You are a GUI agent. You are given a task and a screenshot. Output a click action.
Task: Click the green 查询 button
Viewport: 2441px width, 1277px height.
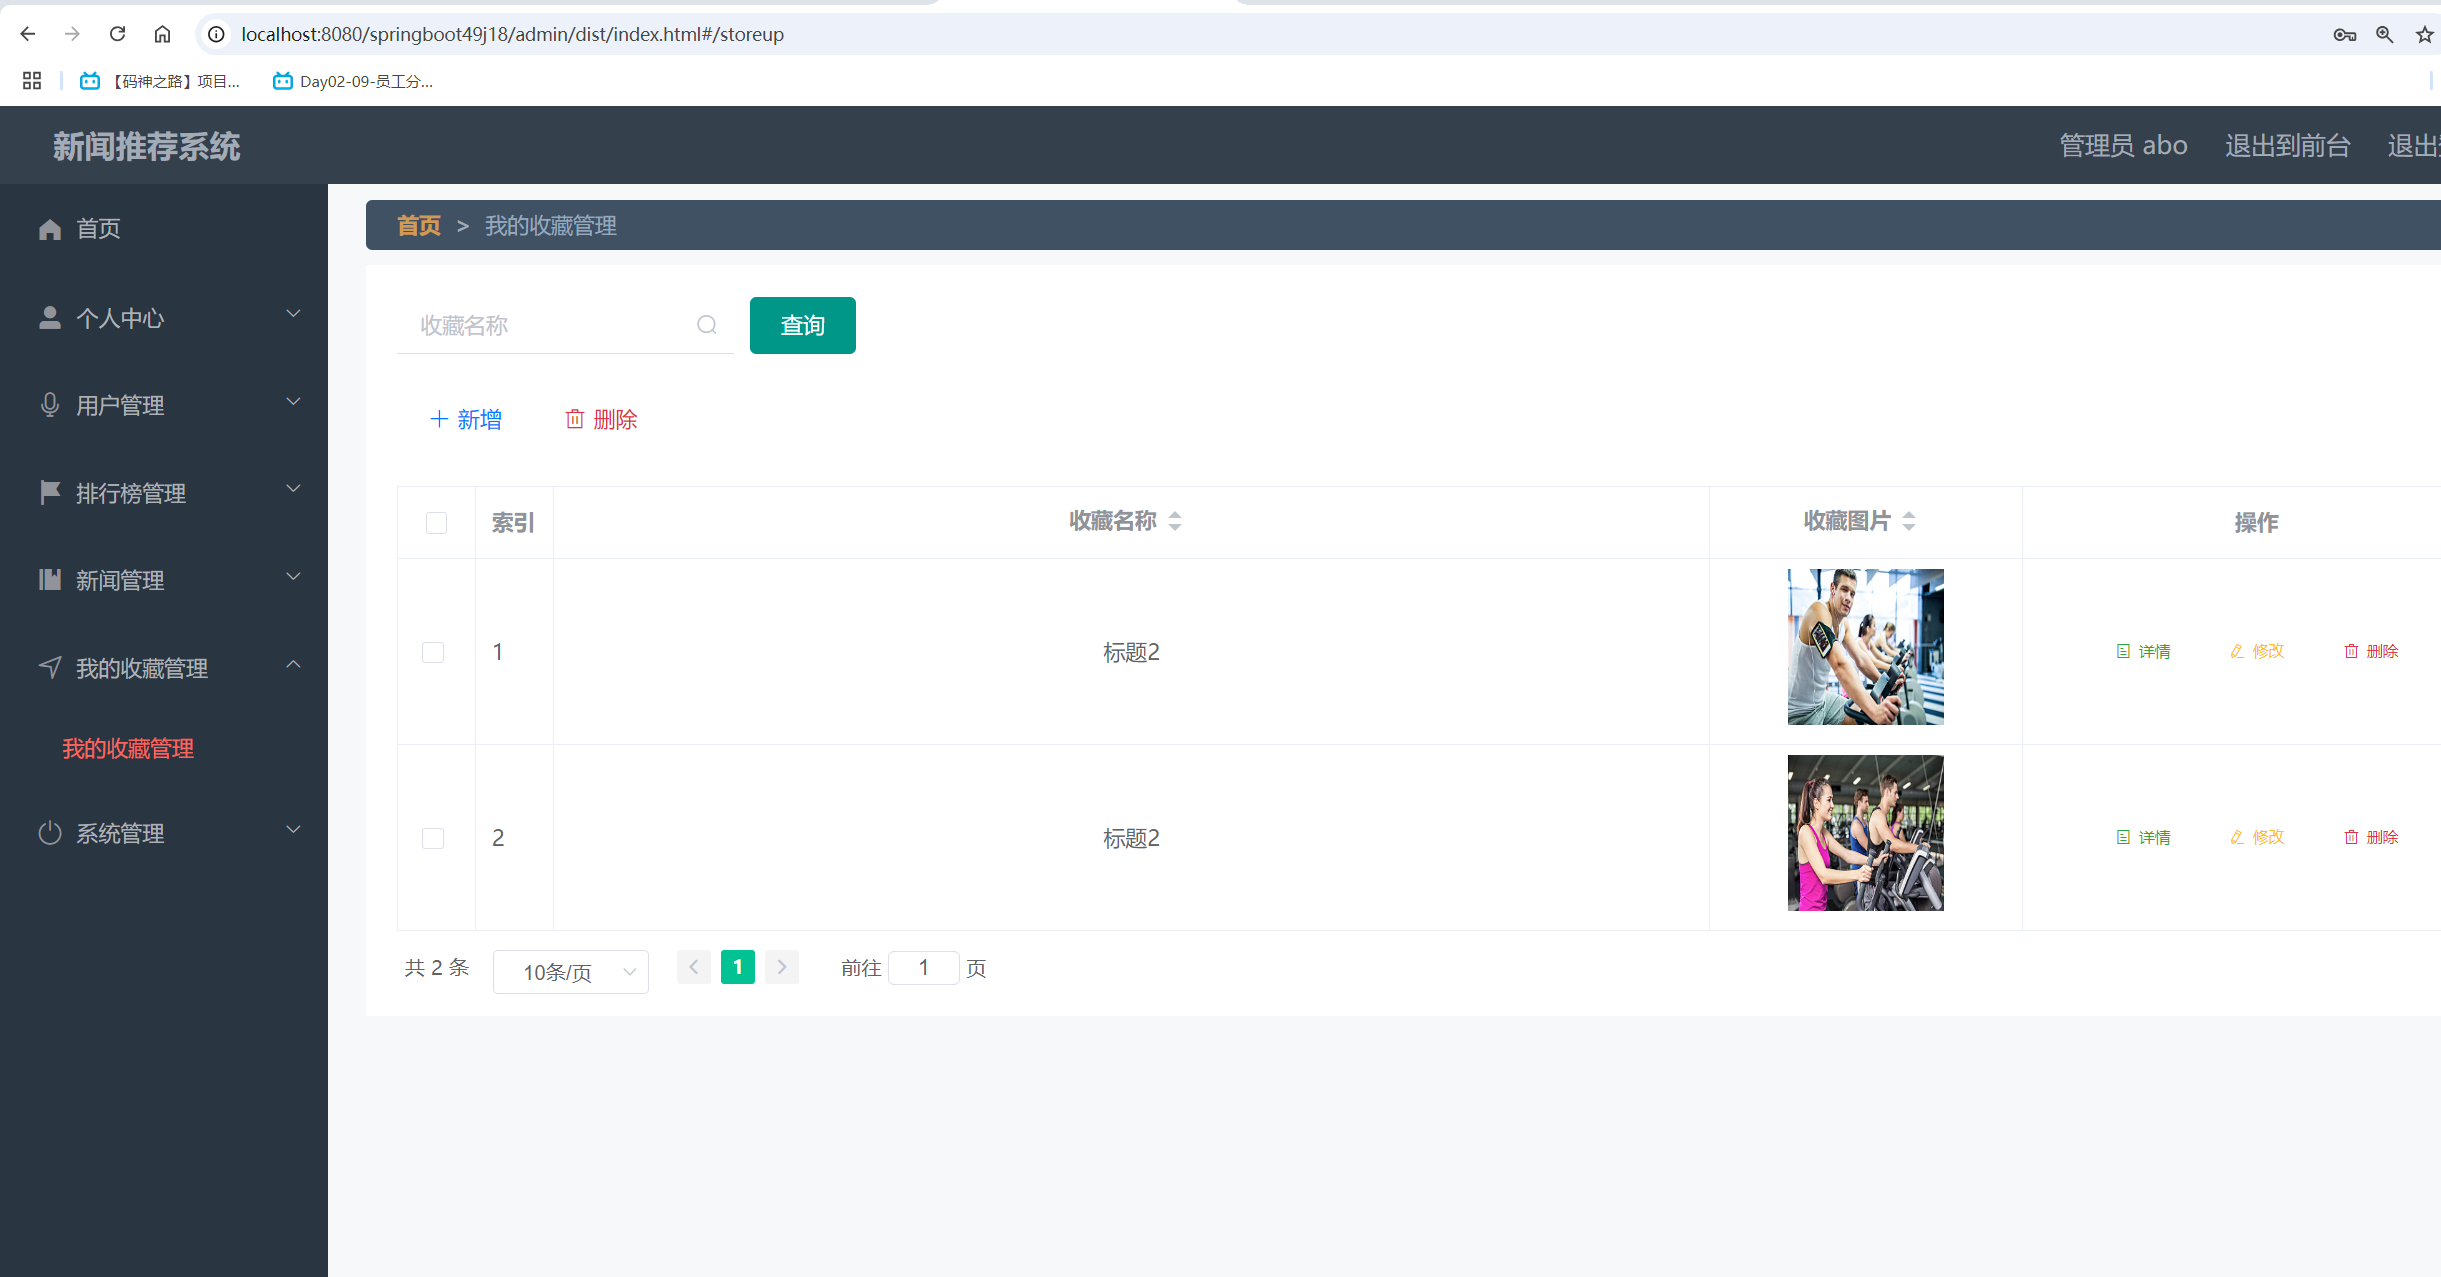coord(802,325)
